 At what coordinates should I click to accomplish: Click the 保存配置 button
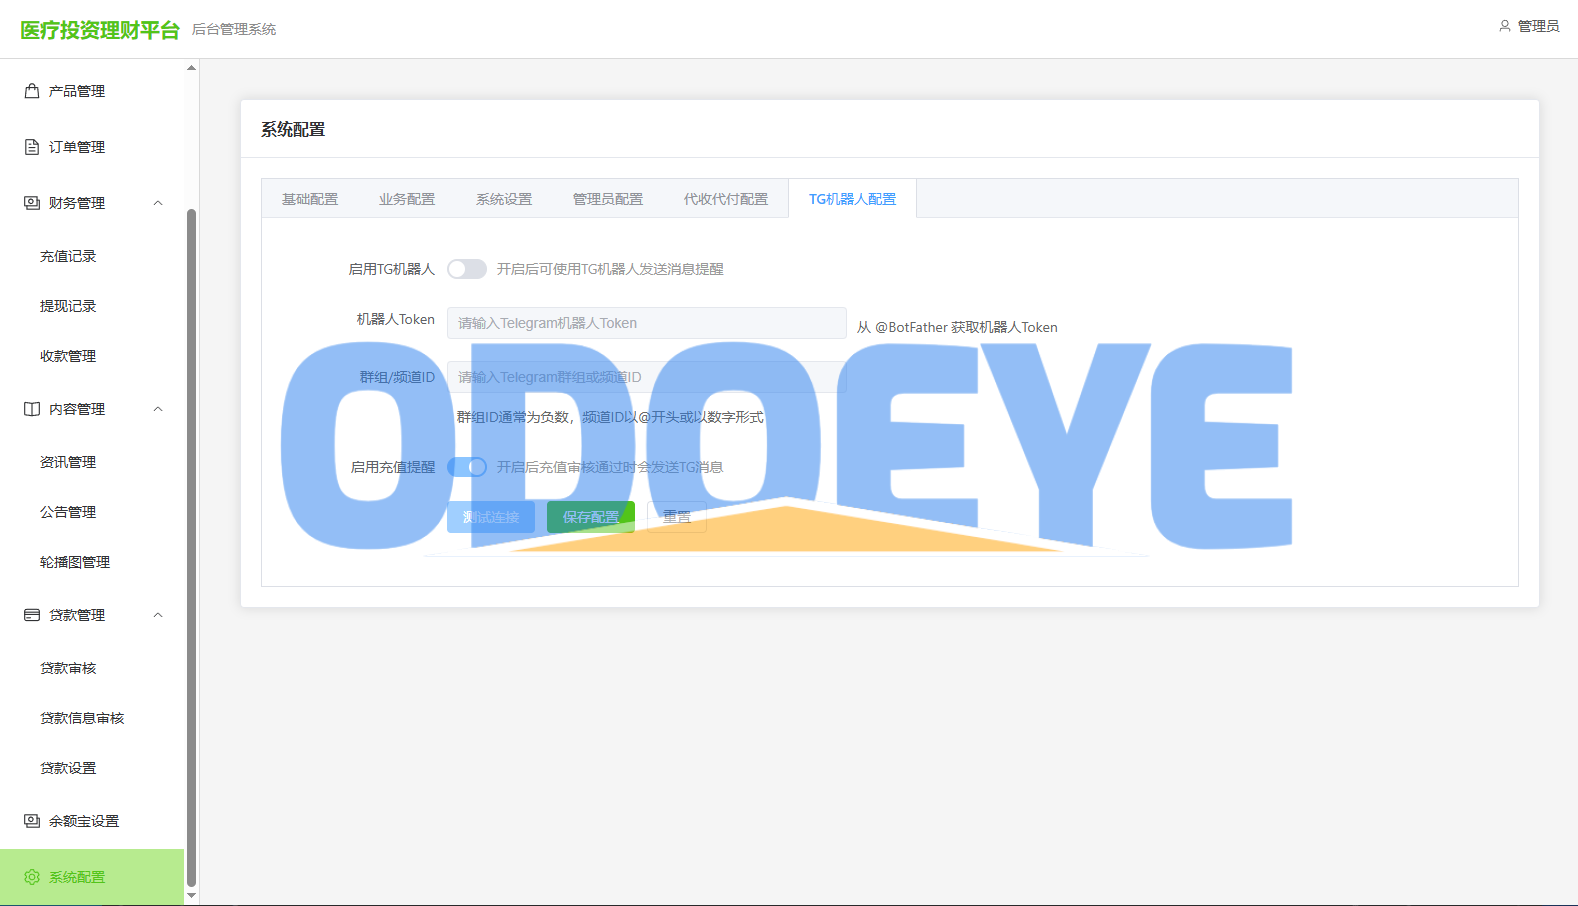point(591,517)
